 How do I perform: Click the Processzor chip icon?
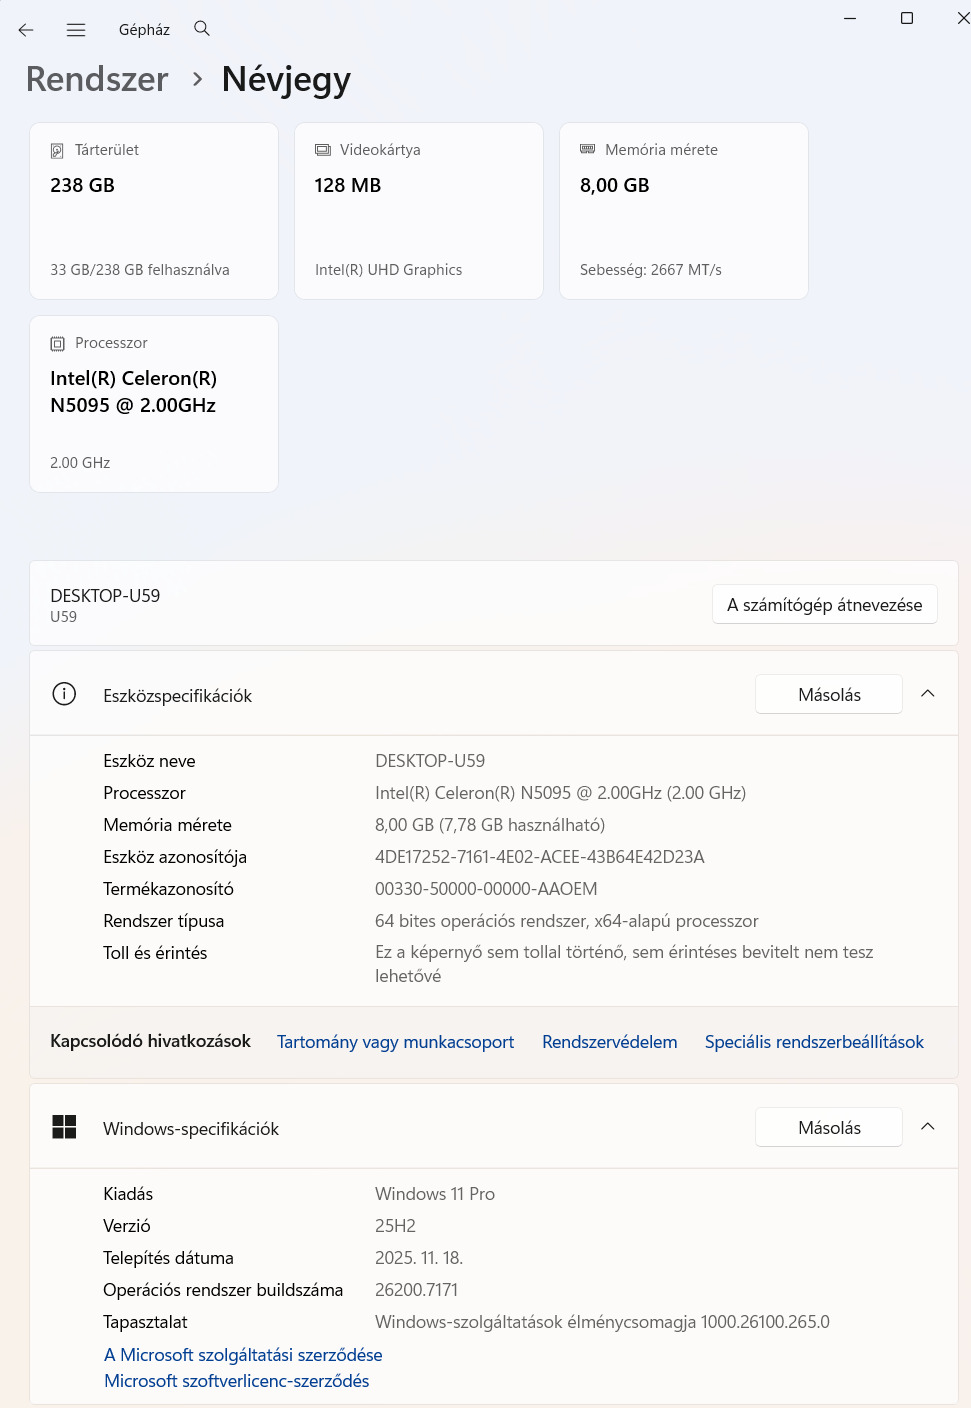57,344
